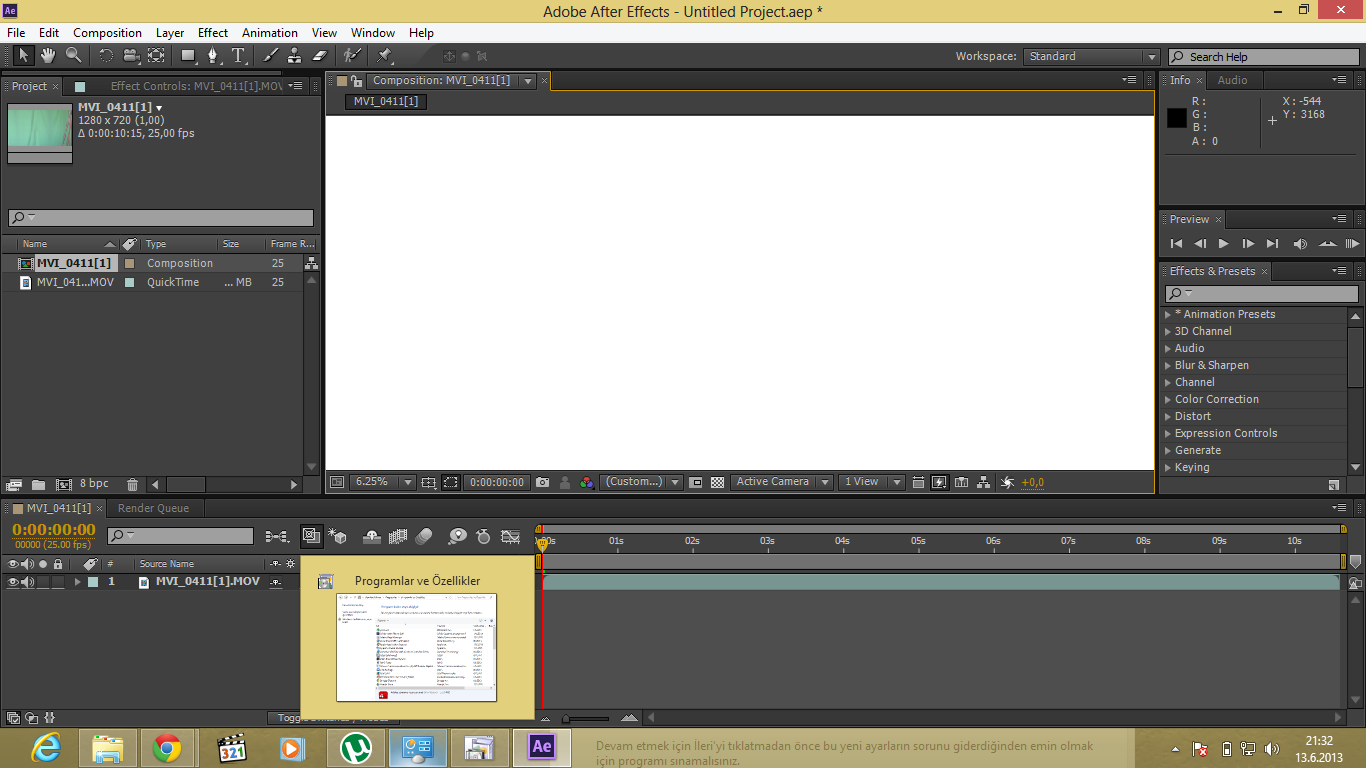
Task: Select the Pan Behind anchor tool
Action: [x=156, y=56]
